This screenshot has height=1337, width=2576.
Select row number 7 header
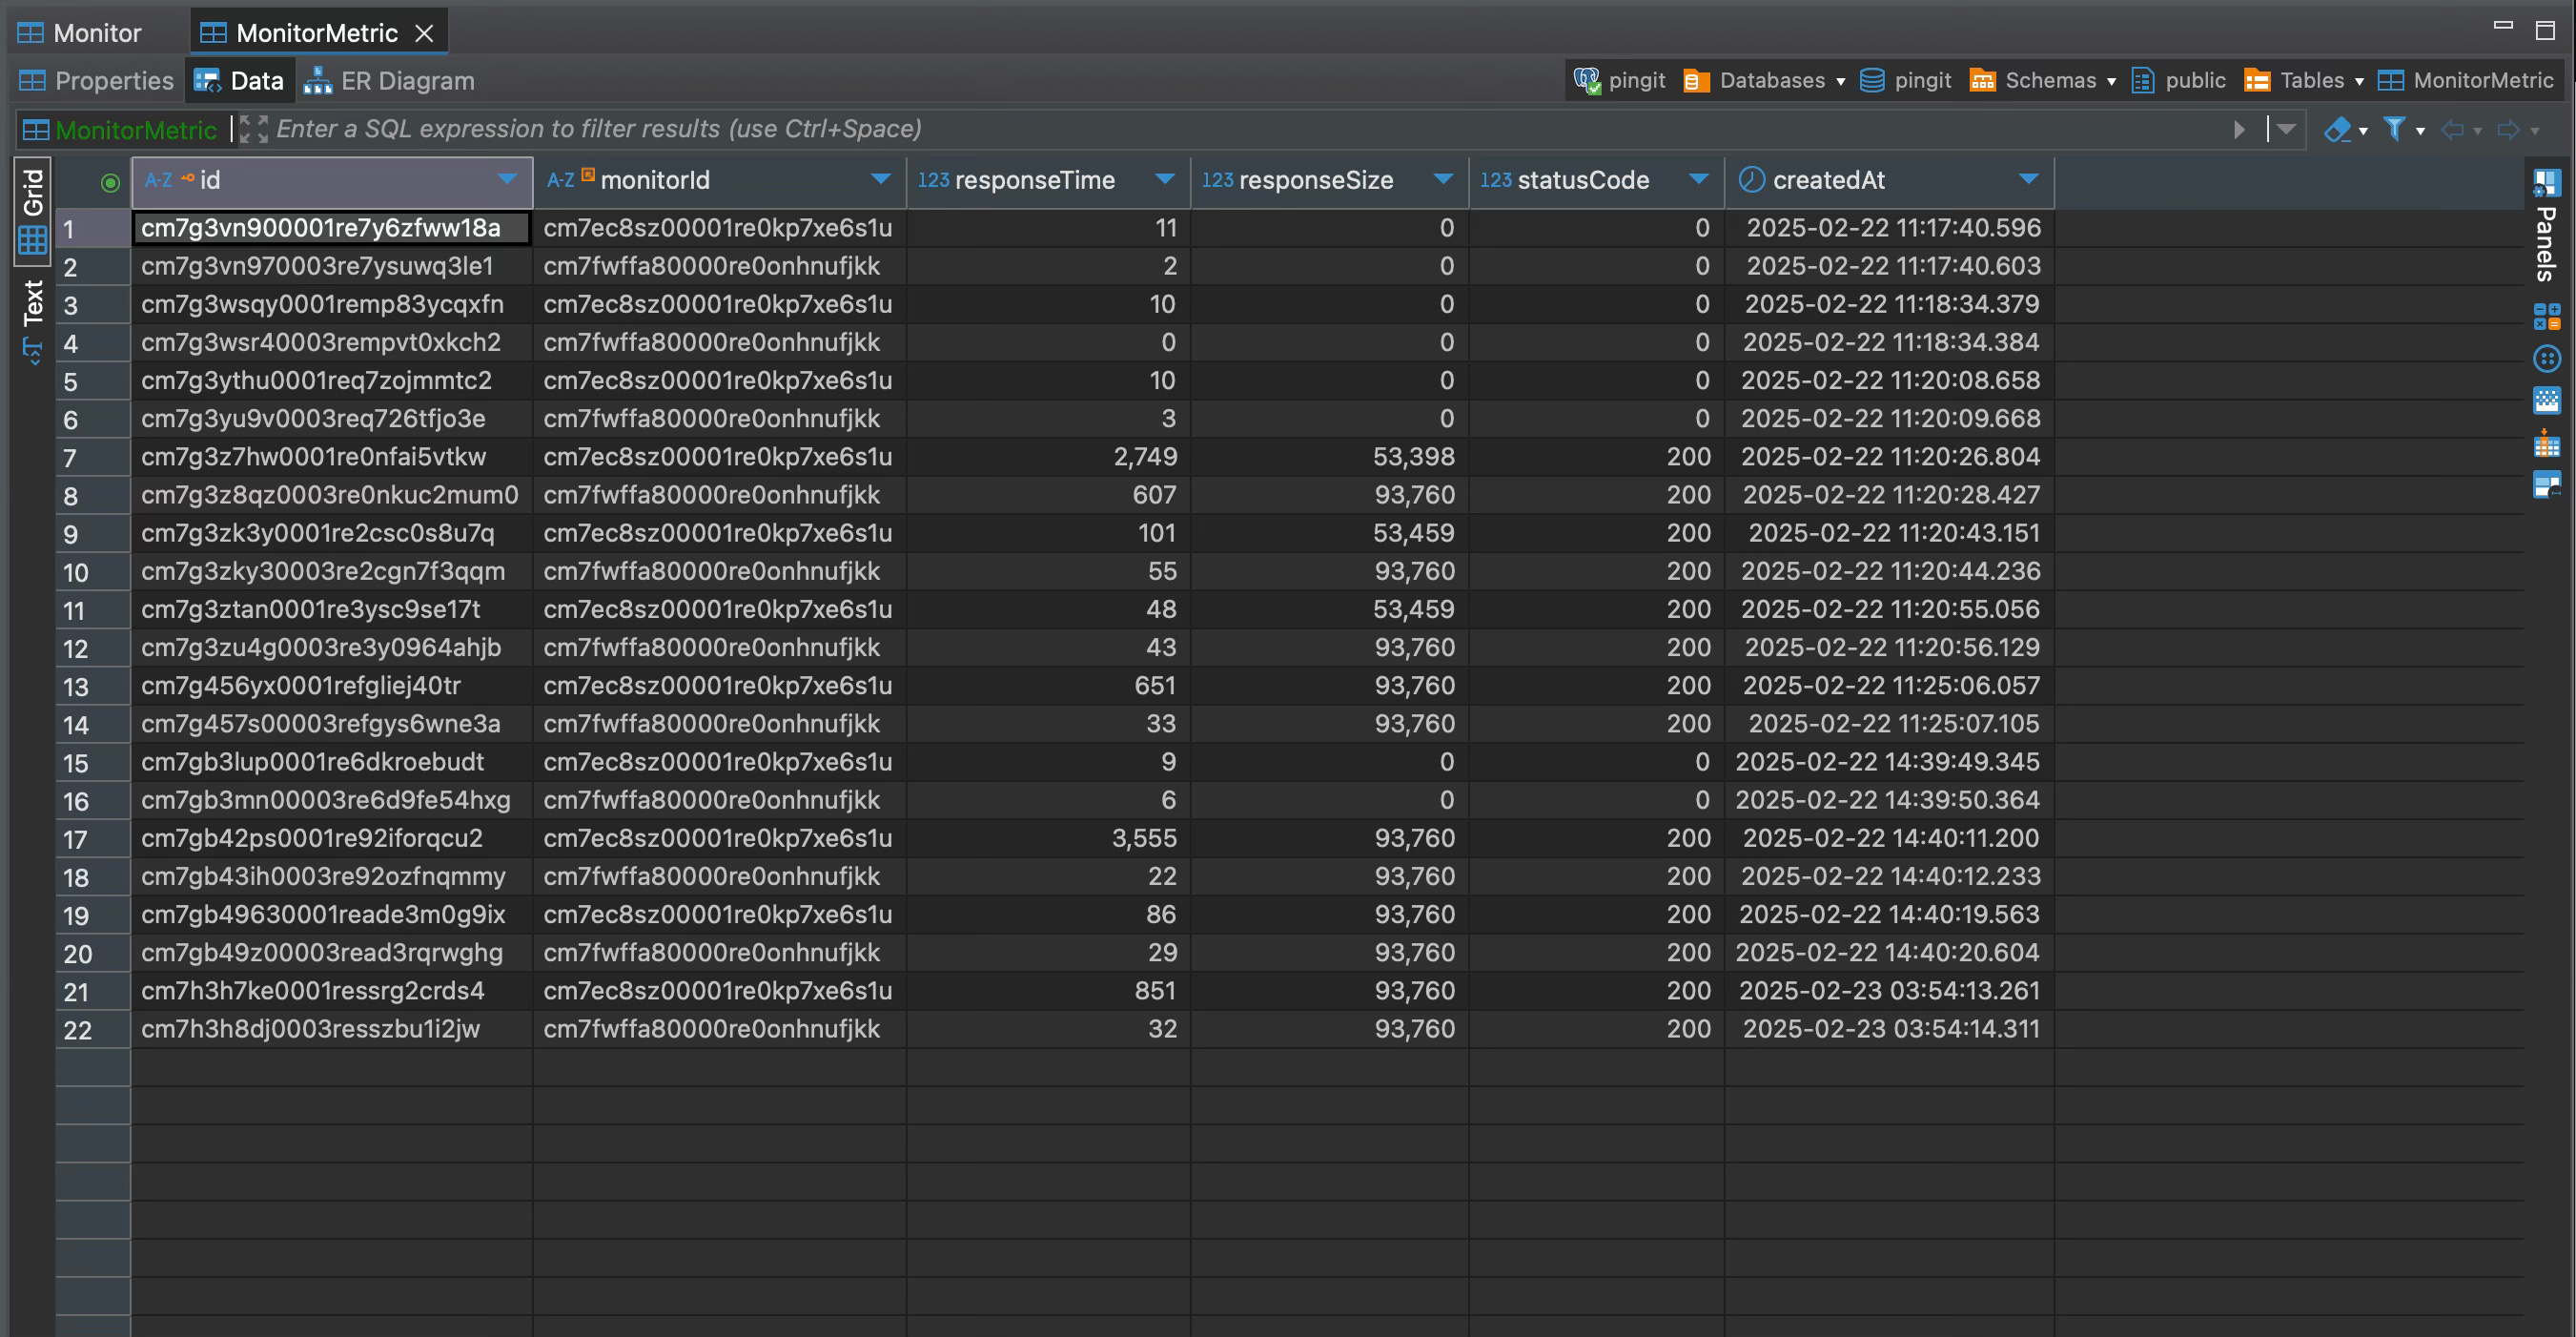coord(92,458)
